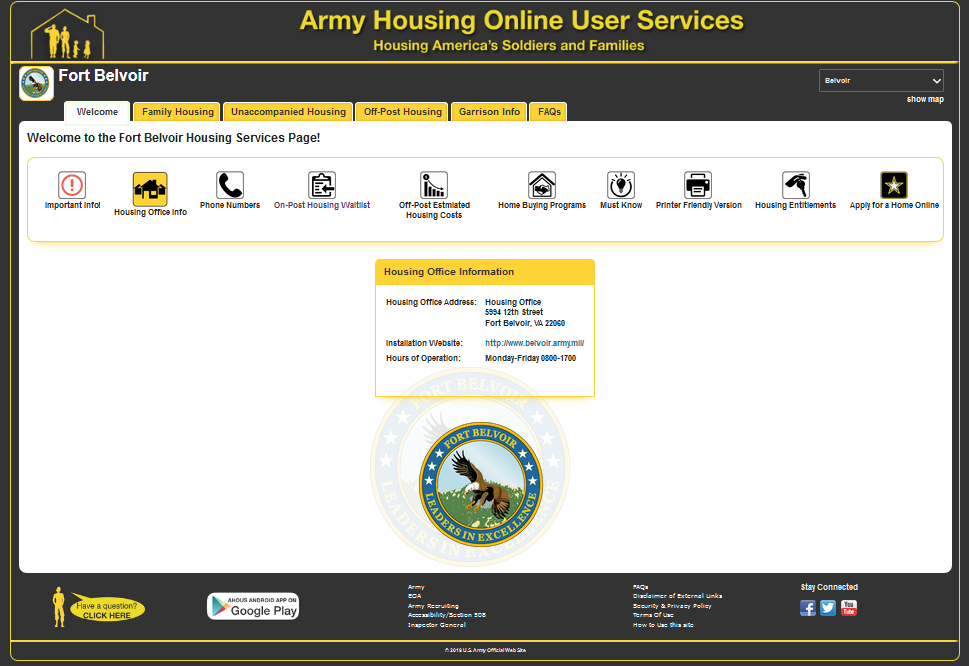Click the Fort Belvoir garrison crest icon
Screen dimensions: 969x666
pos(36,83)
